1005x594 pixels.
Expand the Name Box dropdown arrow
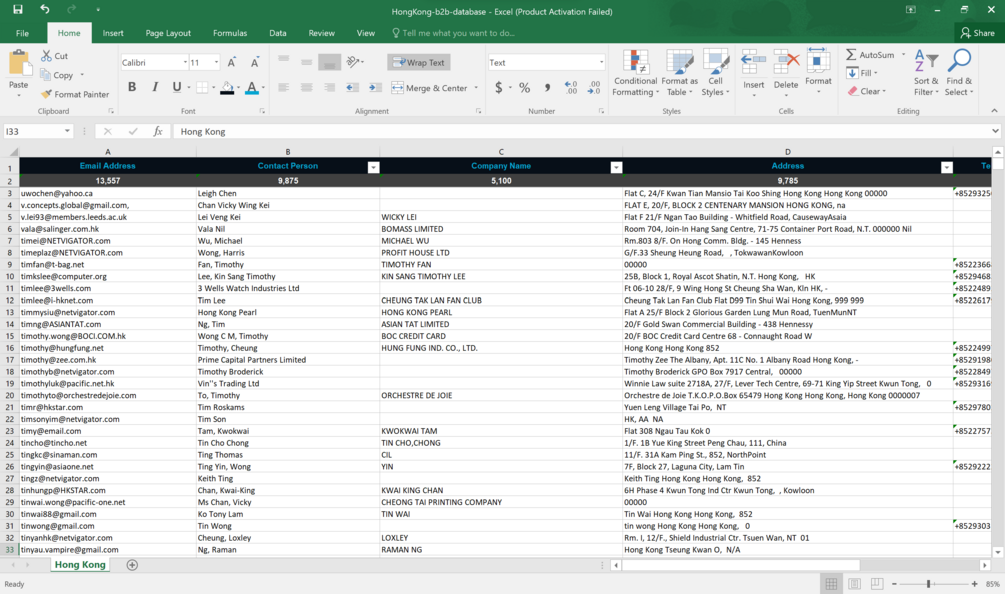pos(67,131)
